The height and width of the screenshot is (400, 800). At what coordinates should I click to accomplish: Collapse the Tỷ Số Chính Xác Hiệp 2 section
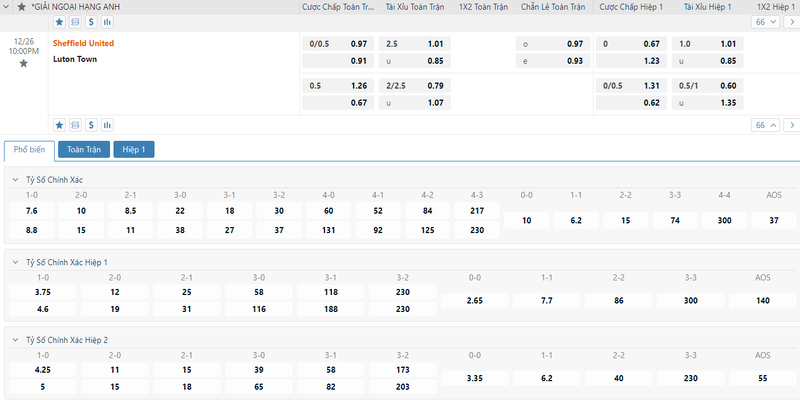pos(15,340)
